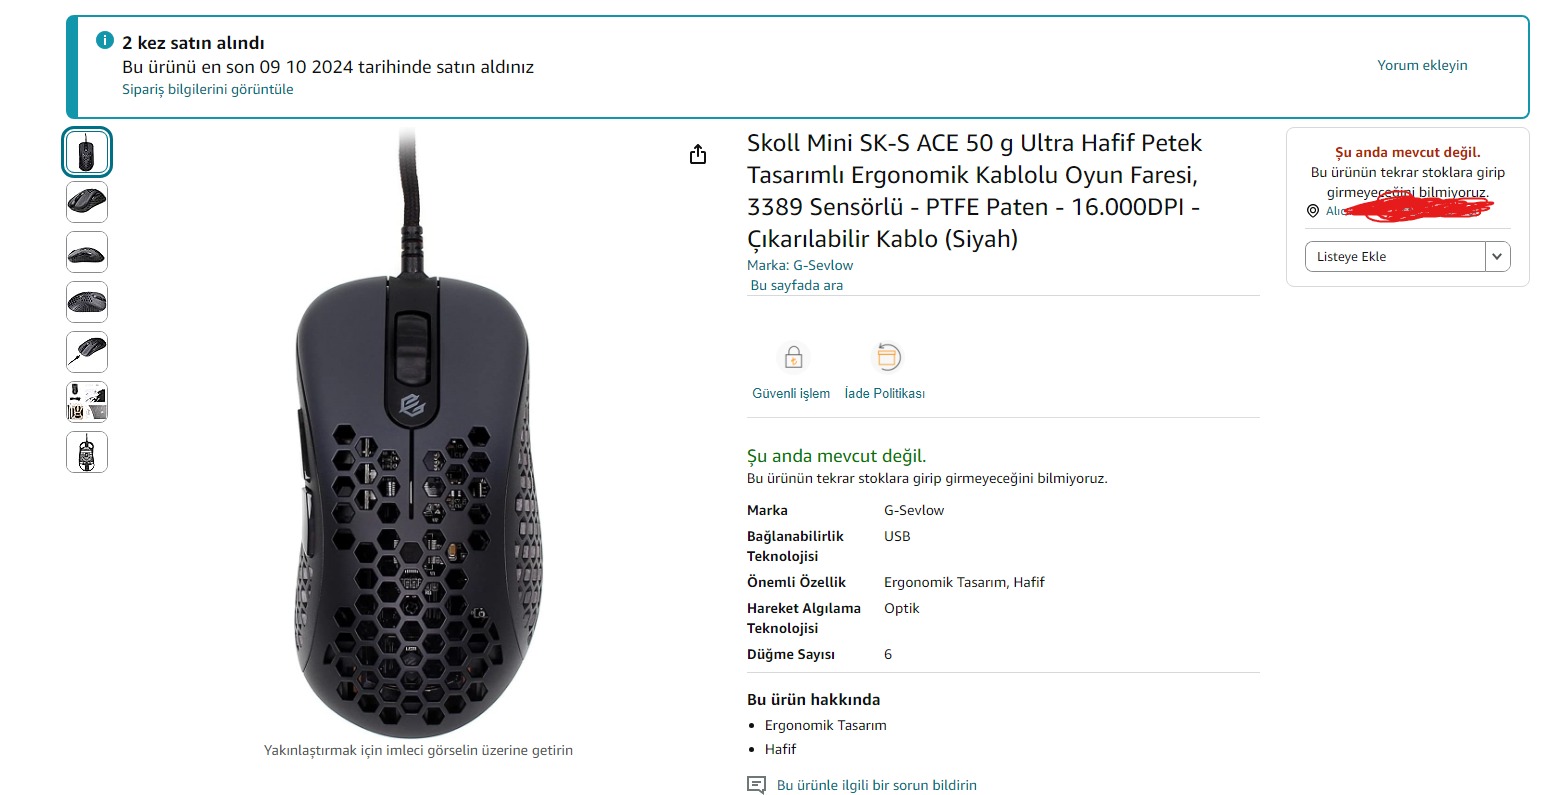Click the report issue speech bubble icon
Image resolution: width=1548 pixels, height=795 pixels.
757,785
